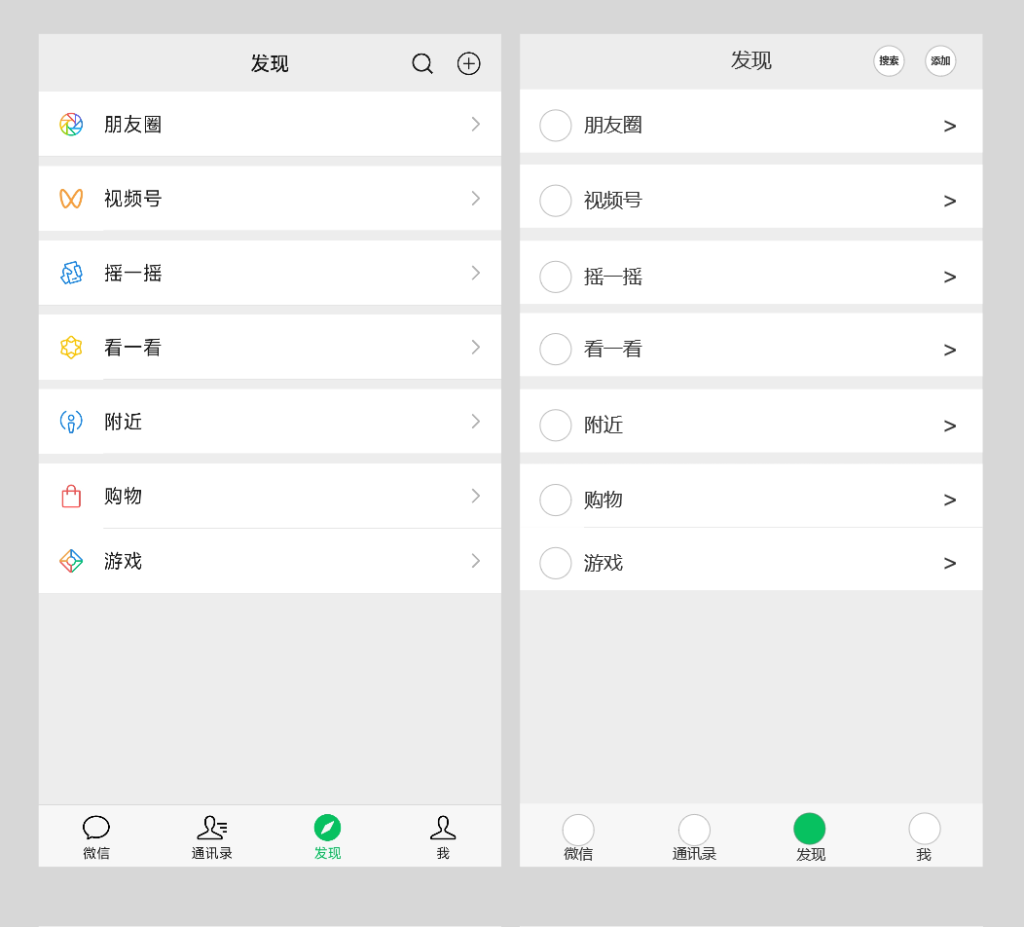The height and width of the screenshot is (927, 1024).
Task: Click wireframe 发现 tab label at bottom
Action: pyautogui.click(x=810, y=854)
